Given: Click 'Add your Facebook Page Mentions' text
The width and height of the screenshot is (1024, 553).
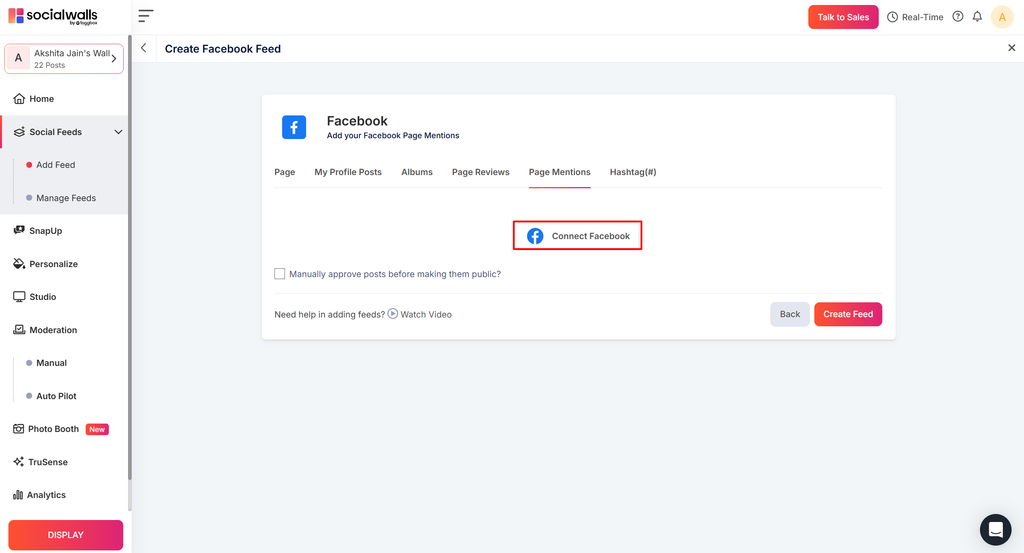Looking at the screenshot, I should [392, 136].
